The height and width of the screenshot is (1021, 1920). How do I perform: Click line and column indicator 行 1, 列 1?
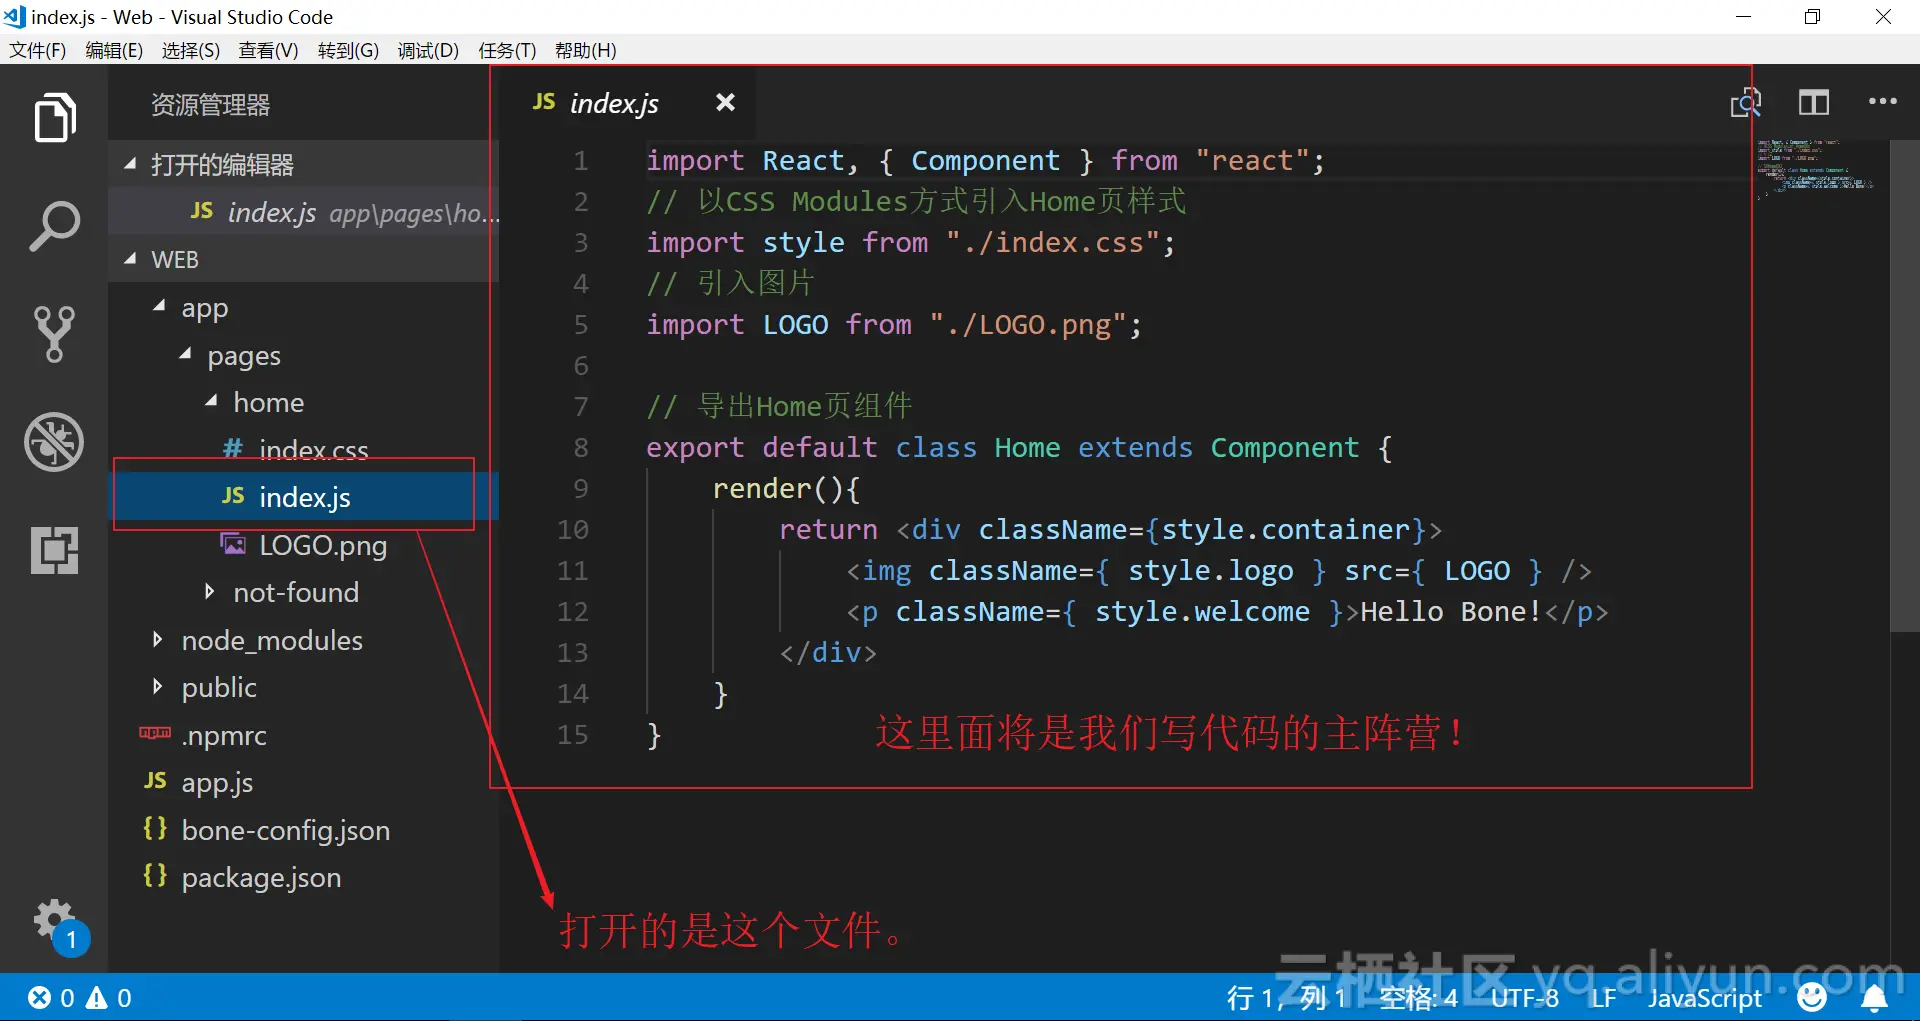click(1288, 997)
